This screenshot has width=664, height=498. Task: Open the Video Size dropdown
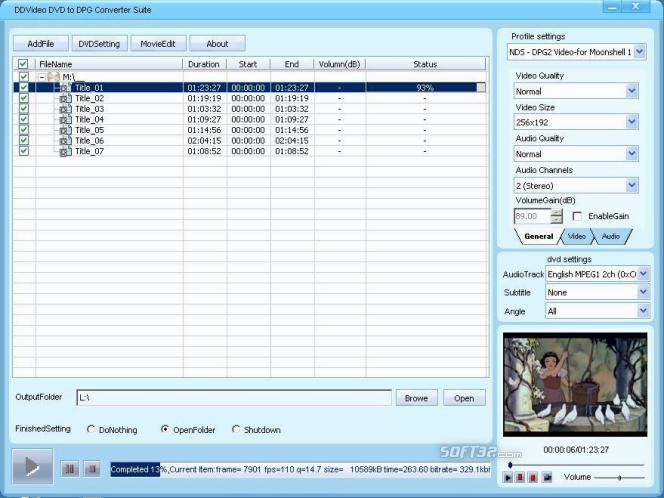632,122
